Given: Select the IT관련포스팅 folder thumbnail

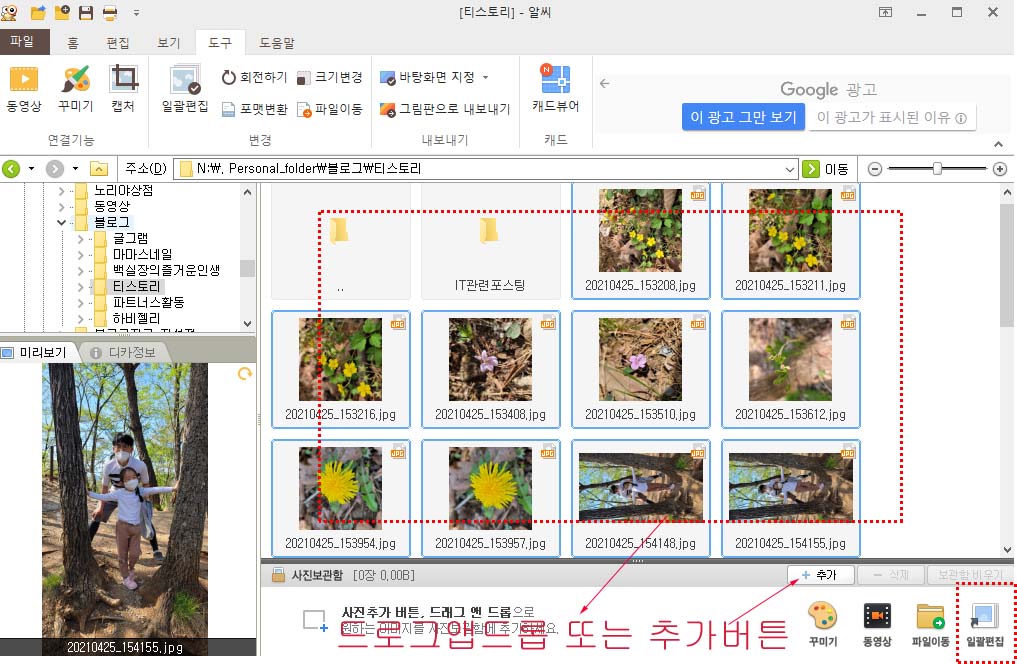Looking at the screenshot, I should (490, 241).
